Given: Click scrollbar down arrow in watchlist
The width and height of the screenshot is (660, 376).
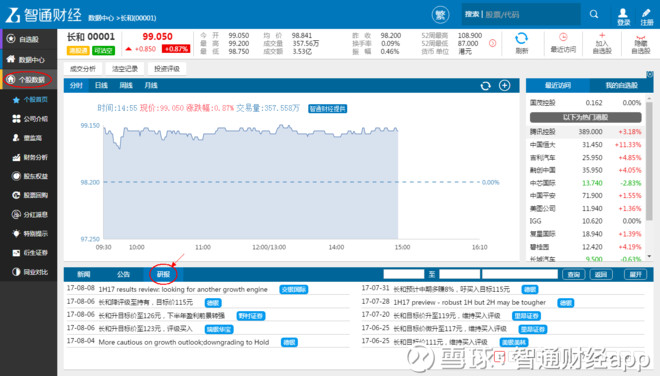Looking at the screenshot, I should 649,256.
